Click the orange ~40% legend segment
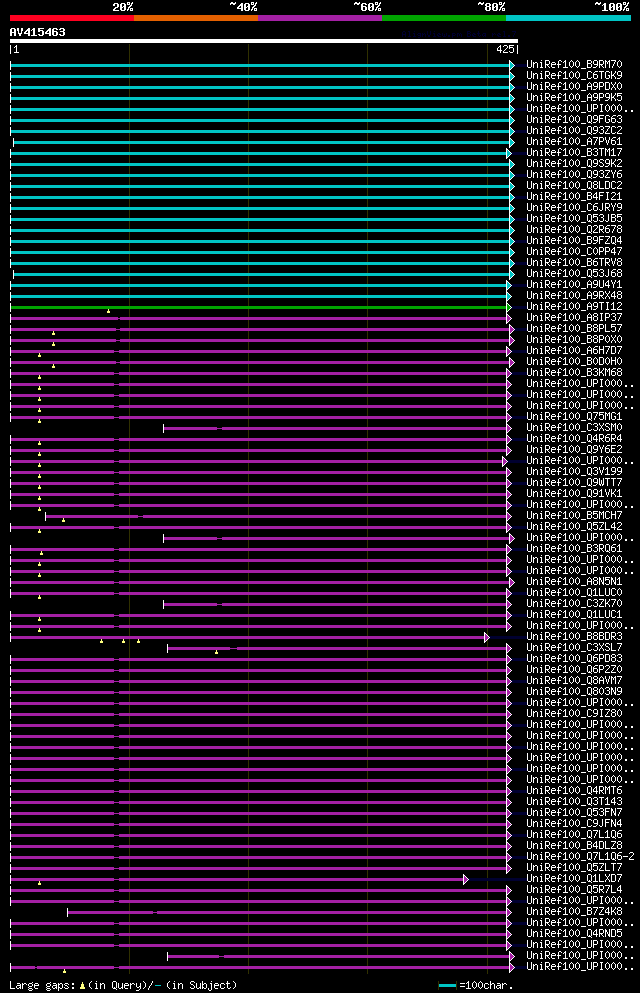 196,18
